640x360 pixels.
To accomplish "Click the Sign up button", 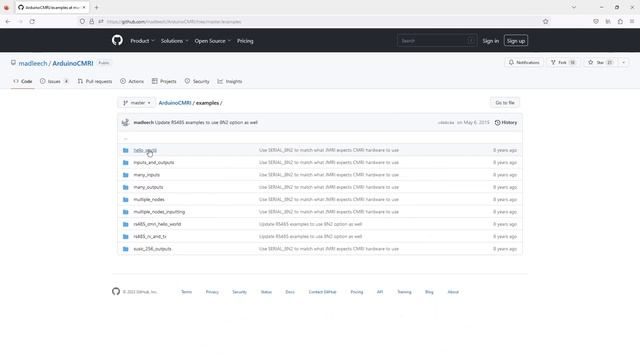I will pyautogui.click(x=516, y=41).
